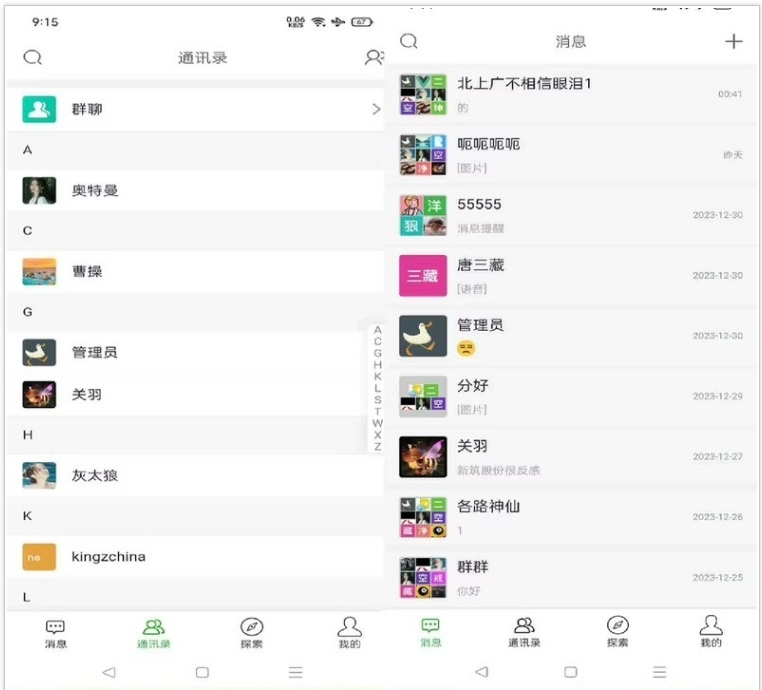The width and height of the screenshot is (762, 690).
Task: Switch to the 消息 tab on the left screen
Action: click(55, 634)
